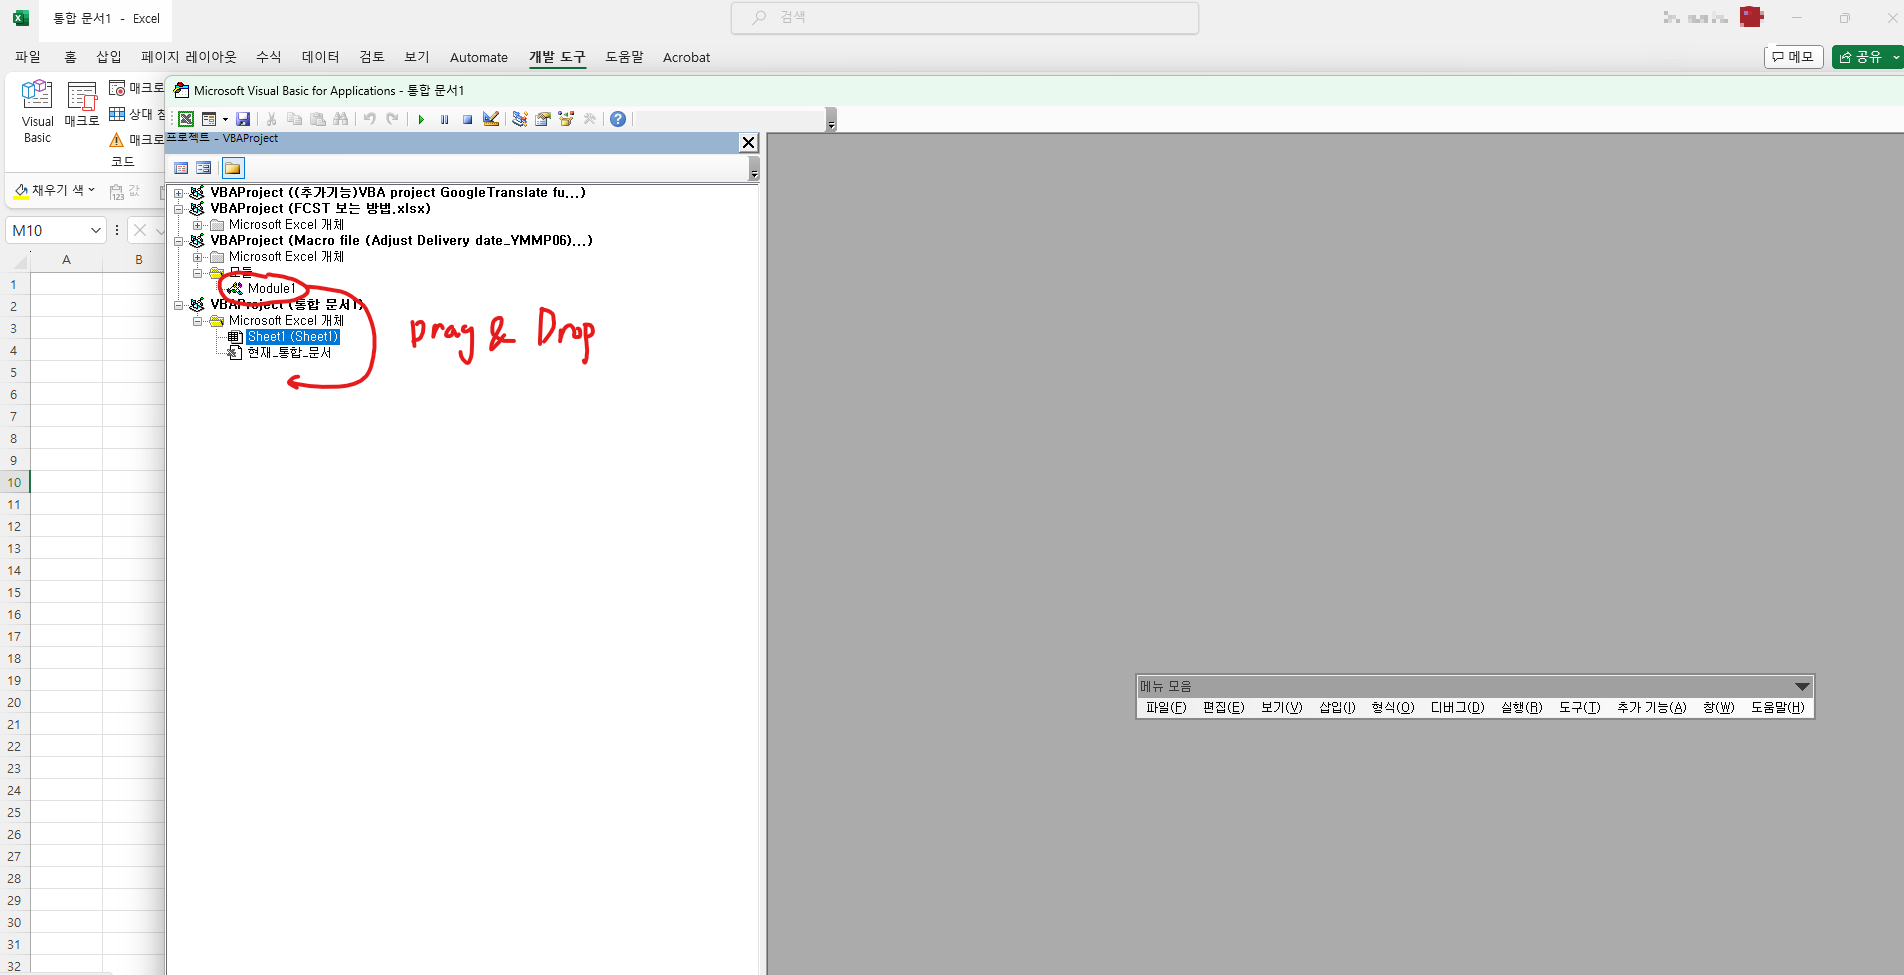Click the View Microsoft Excel icon in VBA toolbar
This screenshot has height=975, width=1904.
[186, 119]
